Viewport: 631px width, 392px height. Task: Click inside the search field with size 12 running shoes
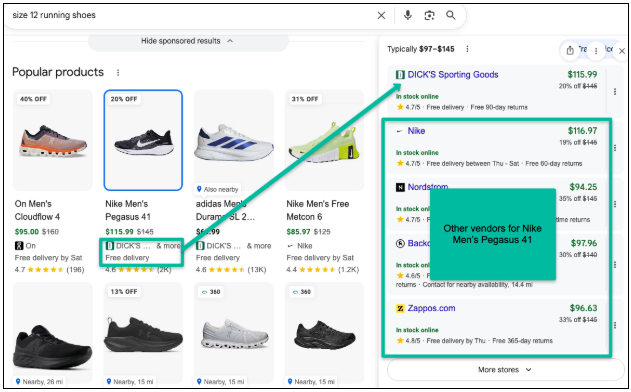coord(189,15)
